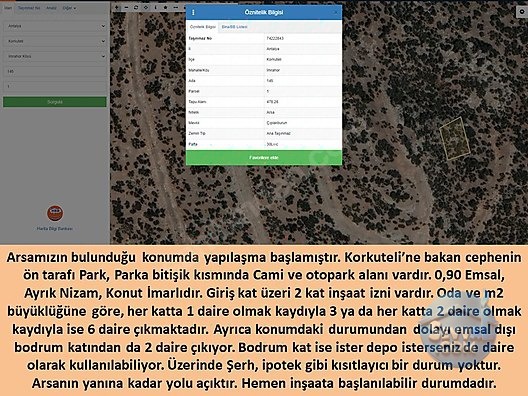This screenshot has height=396, width=528.
Task: Open the Analiz tab
Action: pyautogui.click(x=51, y=8)
